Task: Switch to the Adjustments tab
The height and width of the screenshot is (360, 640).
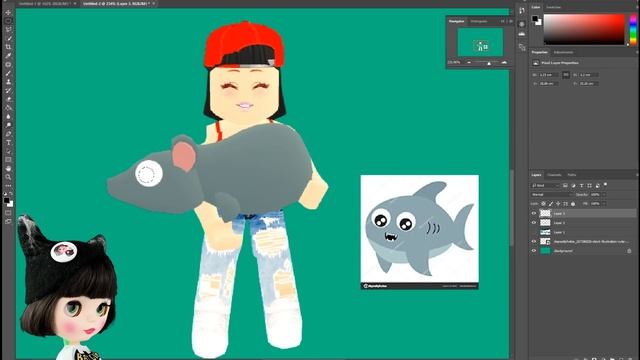Action: 563,52
